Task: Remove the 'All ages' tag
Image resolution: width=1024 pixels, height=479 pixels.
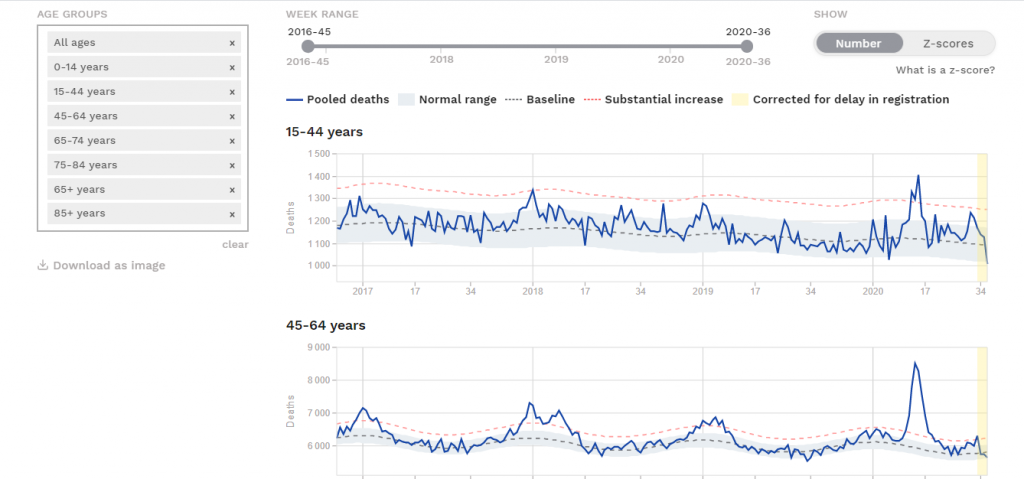Action: 232,43
